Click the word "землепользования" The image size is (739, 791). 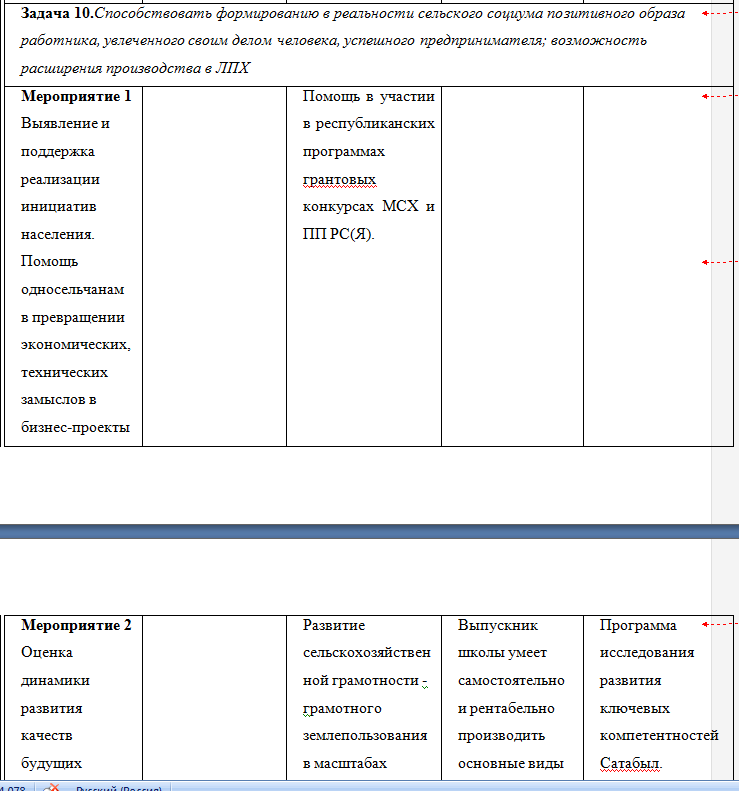(365, 736)
